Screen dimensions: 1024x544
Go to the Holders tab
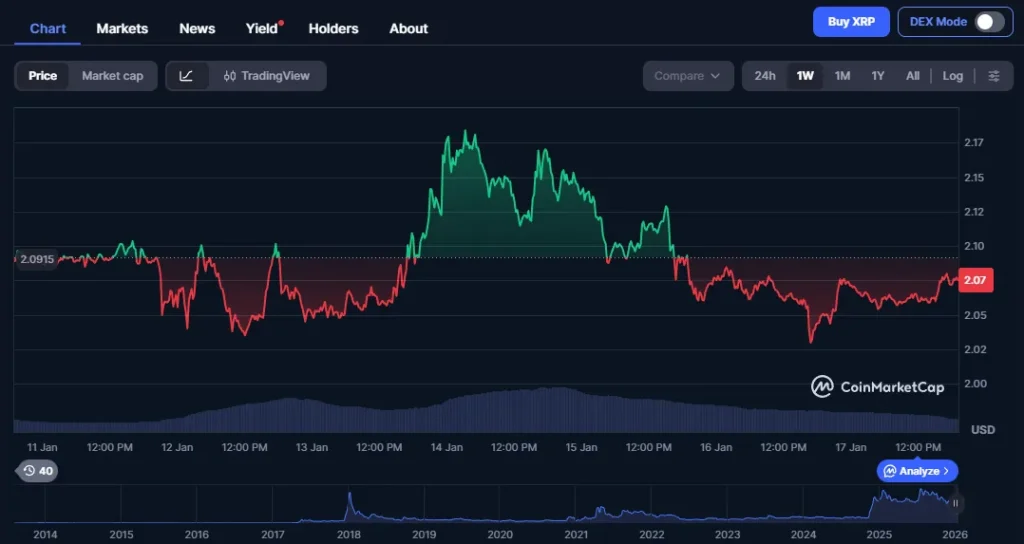[333, 28]
